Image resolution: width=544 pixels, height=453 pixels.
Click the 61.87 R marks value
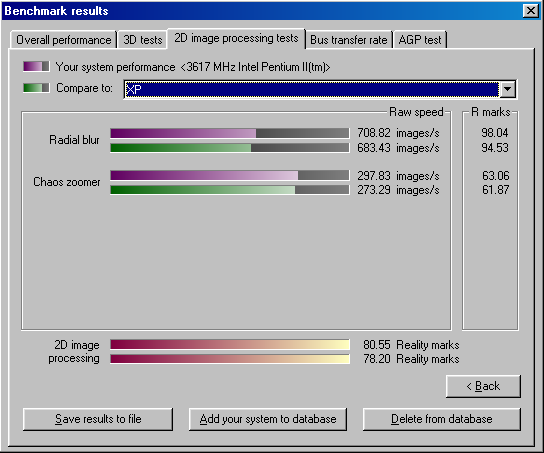tap(495, 190)
